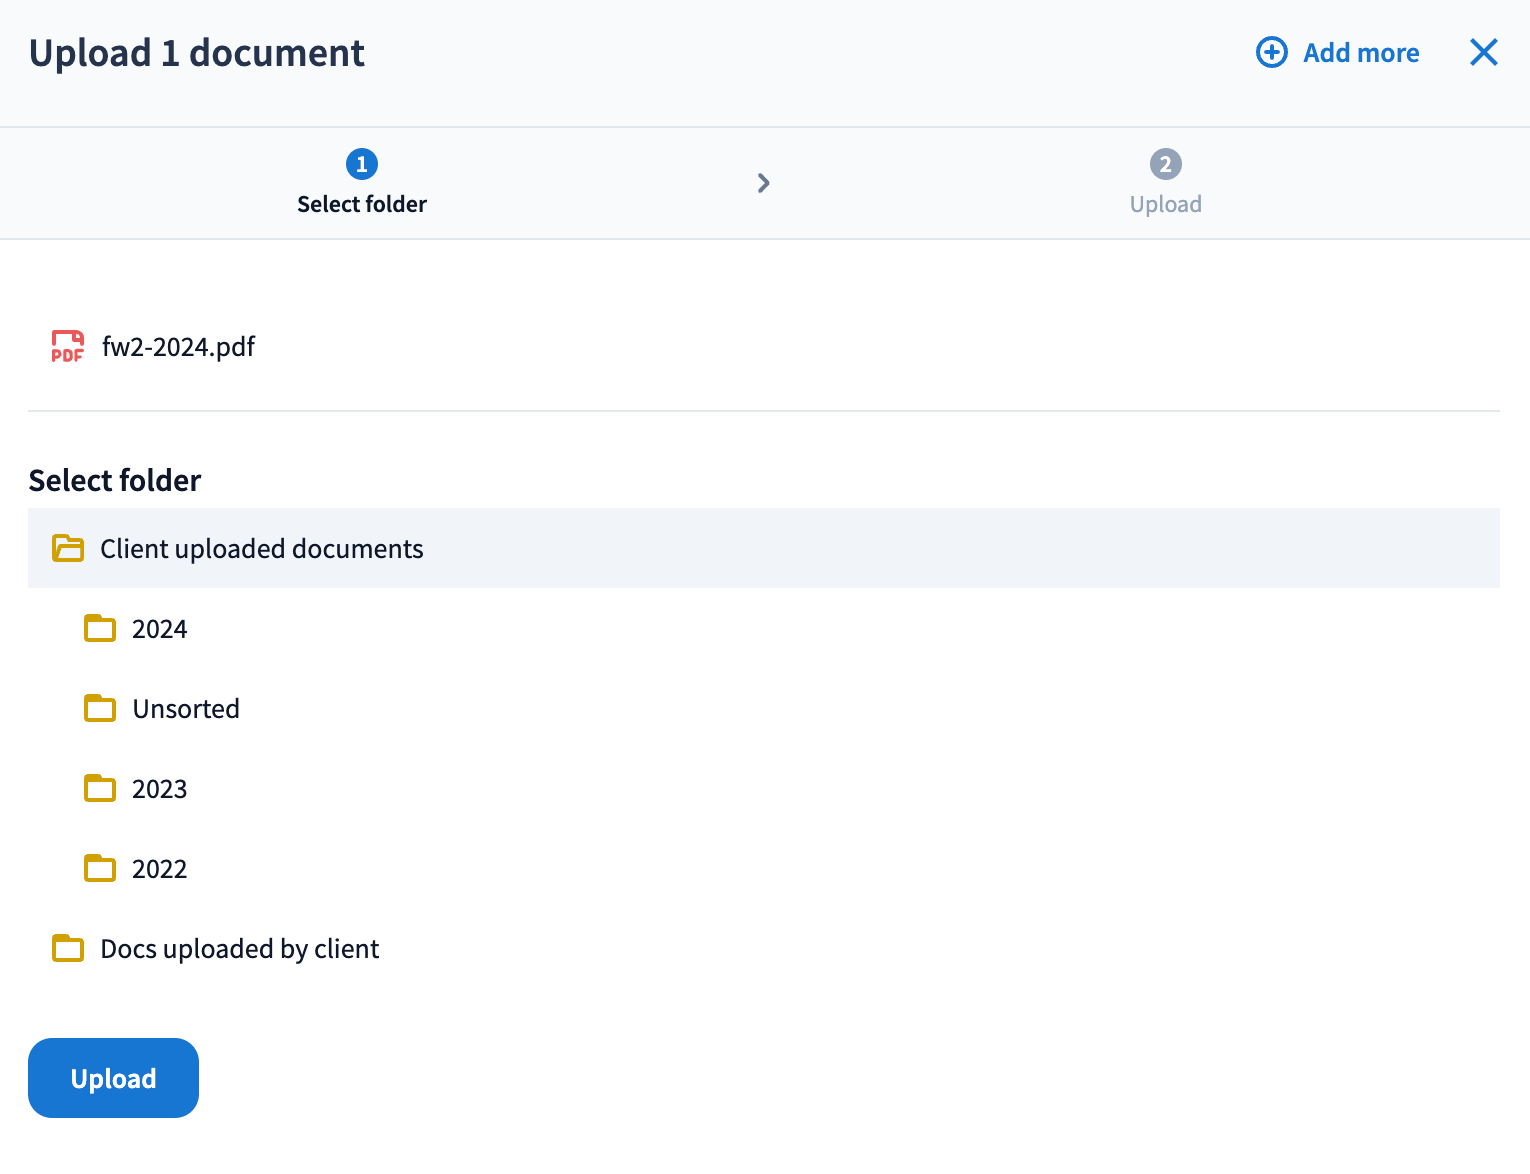
Task: Select the Select folder step label
Action: click(x=361, y=204)
